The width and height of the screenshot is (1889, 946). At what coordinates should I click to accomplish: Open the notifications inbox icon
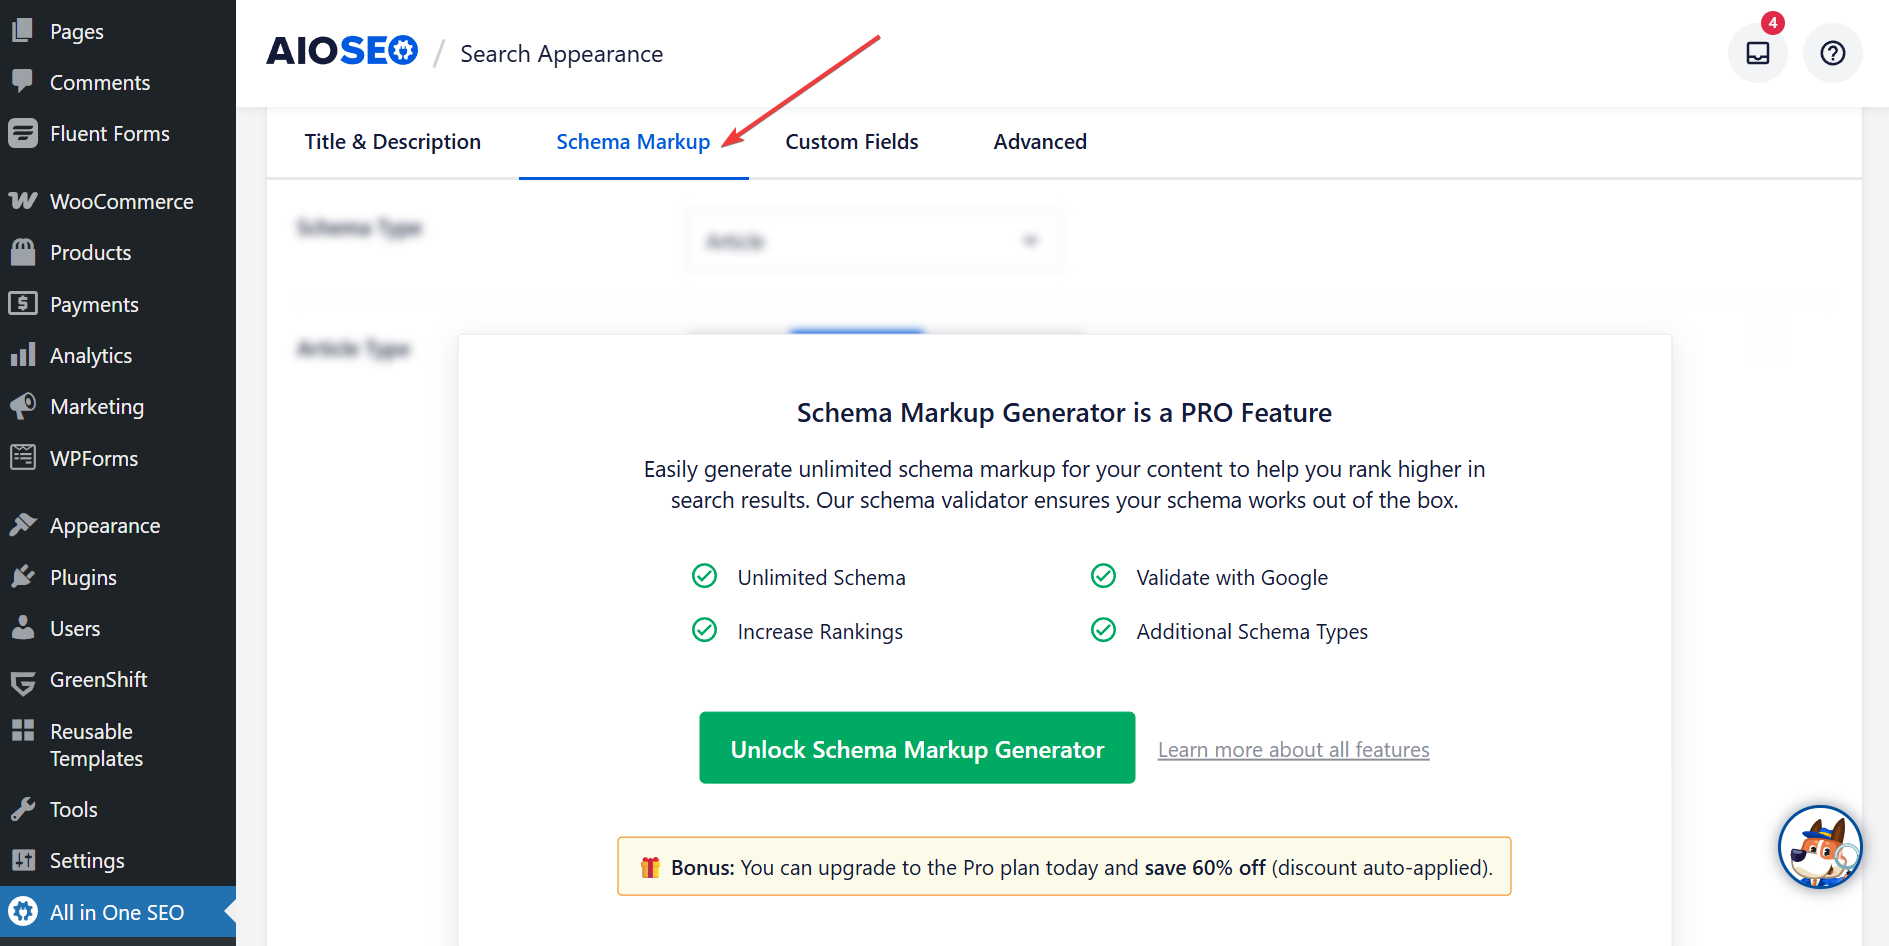click(x=1757, y=53)
